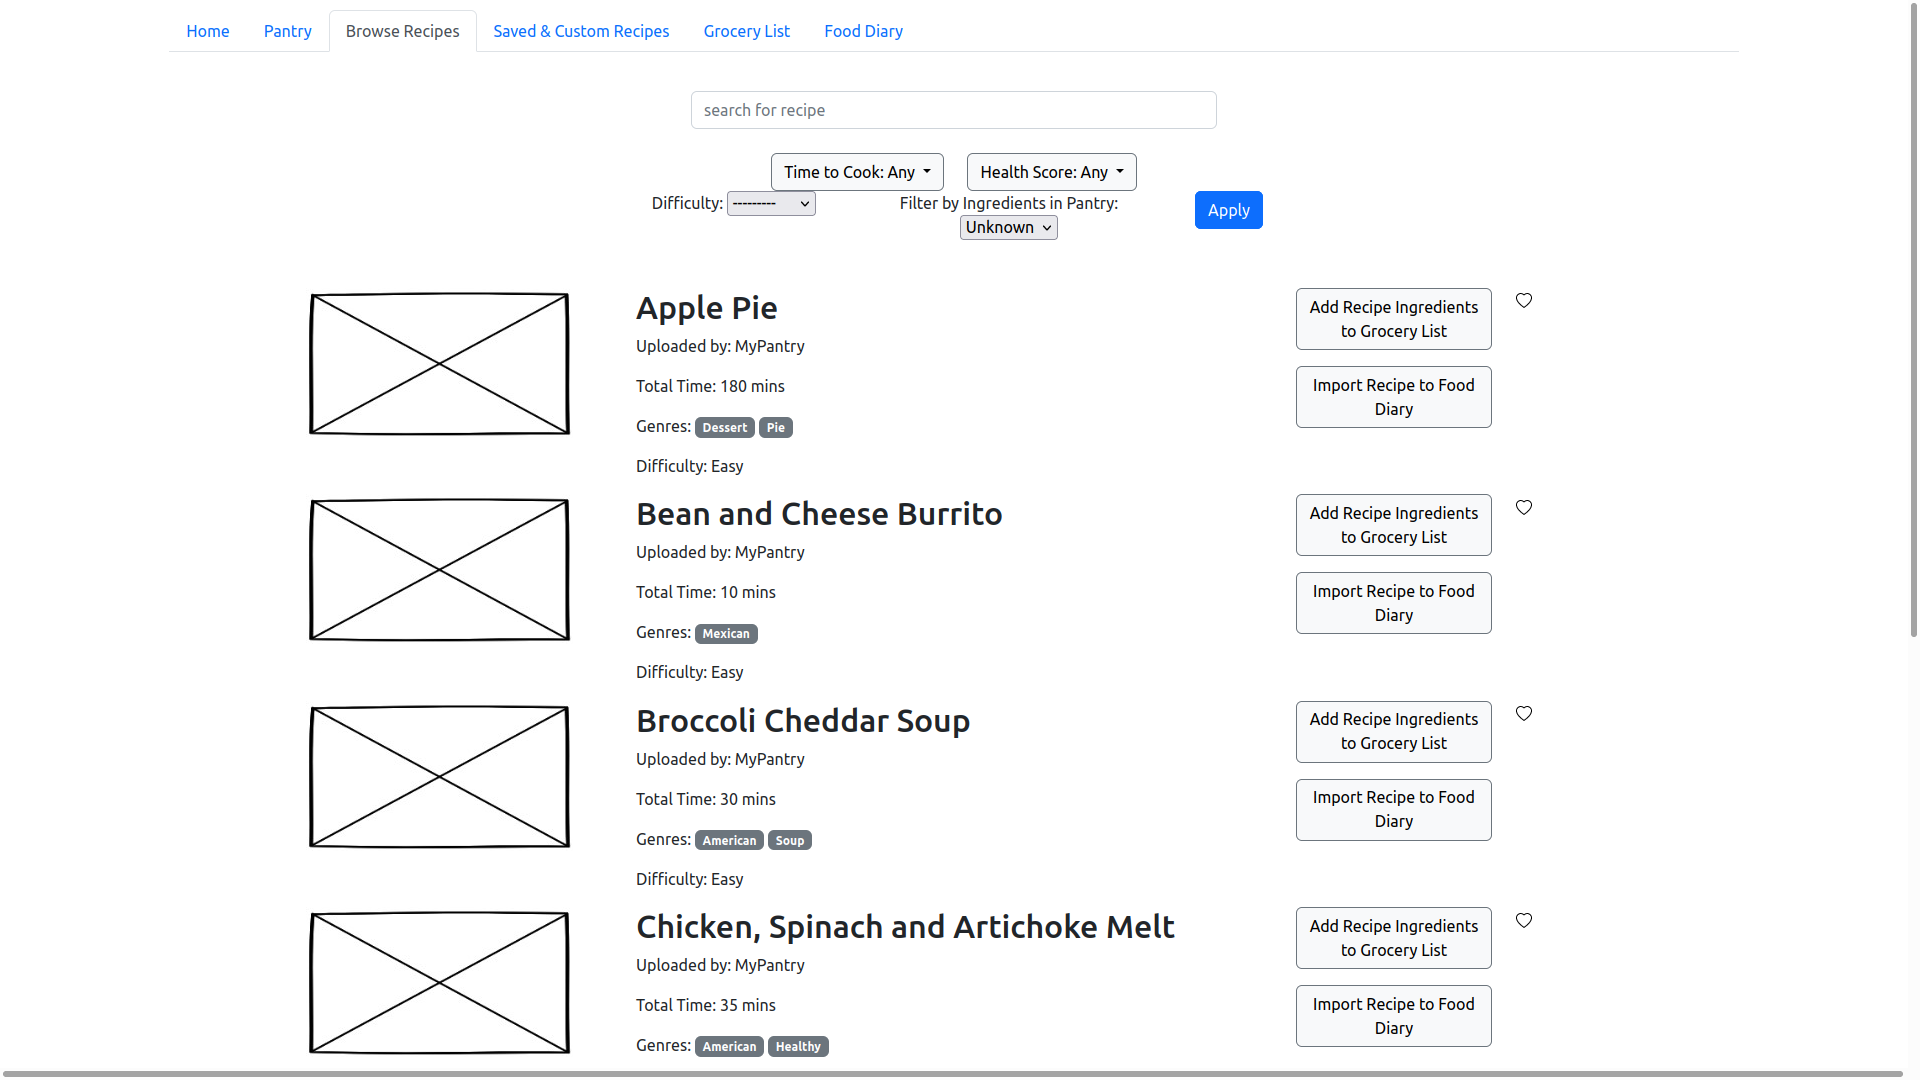The image size is (1920, 1080).
Task: Favorite the Bean and Cheese Burrito heart
Action: [x=1524, y=507]
